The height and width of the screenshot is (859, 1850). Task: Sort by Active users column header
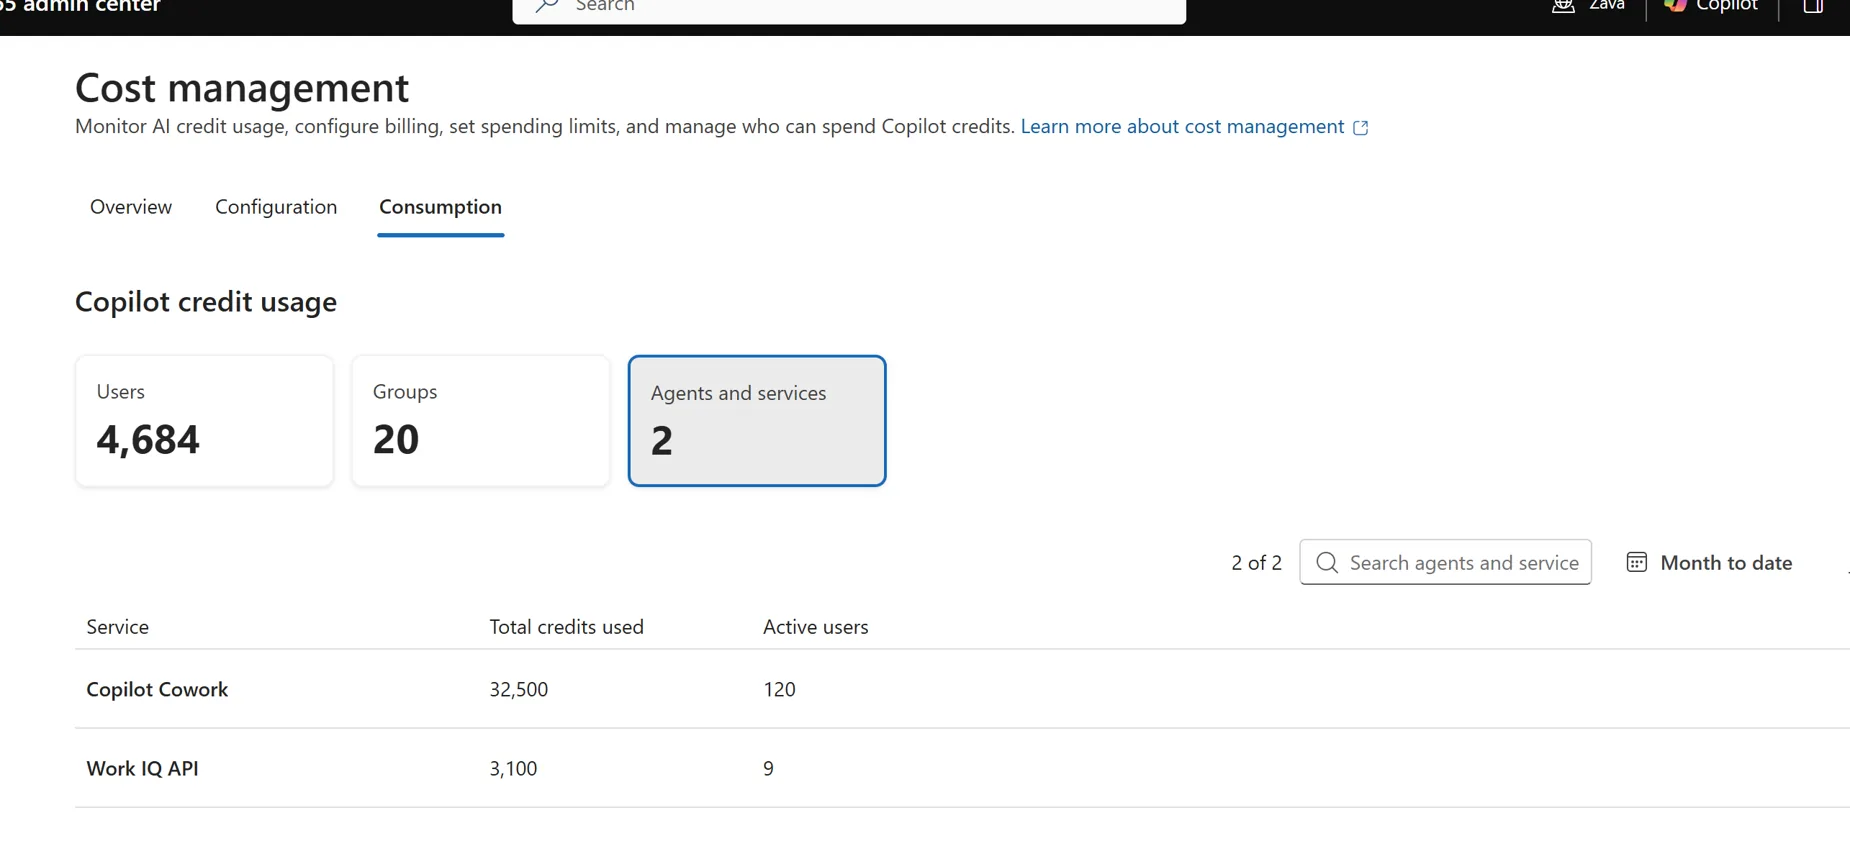815,627
